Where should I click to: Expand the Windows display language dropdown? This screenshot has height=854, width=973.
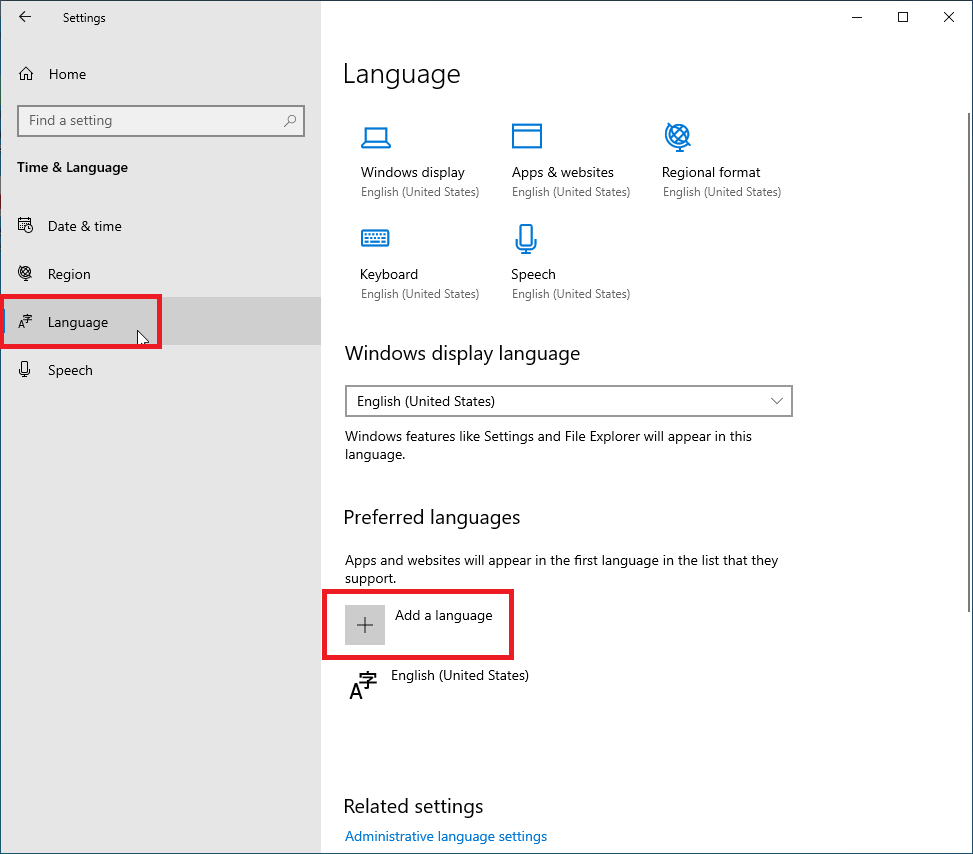pos(568,401)
